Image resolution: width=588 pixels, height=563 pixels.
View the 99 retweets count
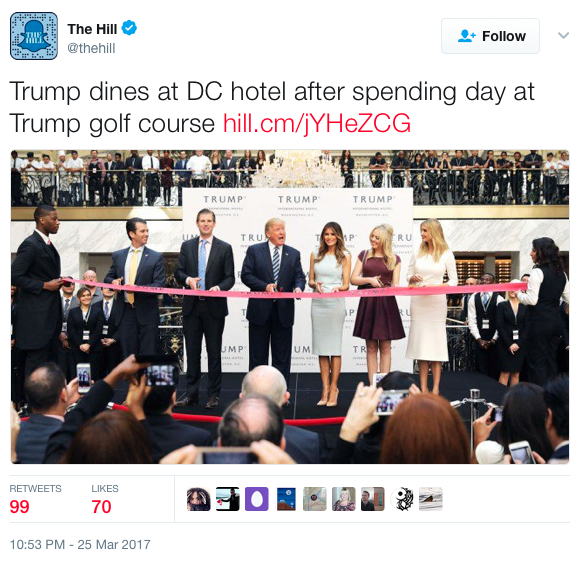[x=20, y=507]
